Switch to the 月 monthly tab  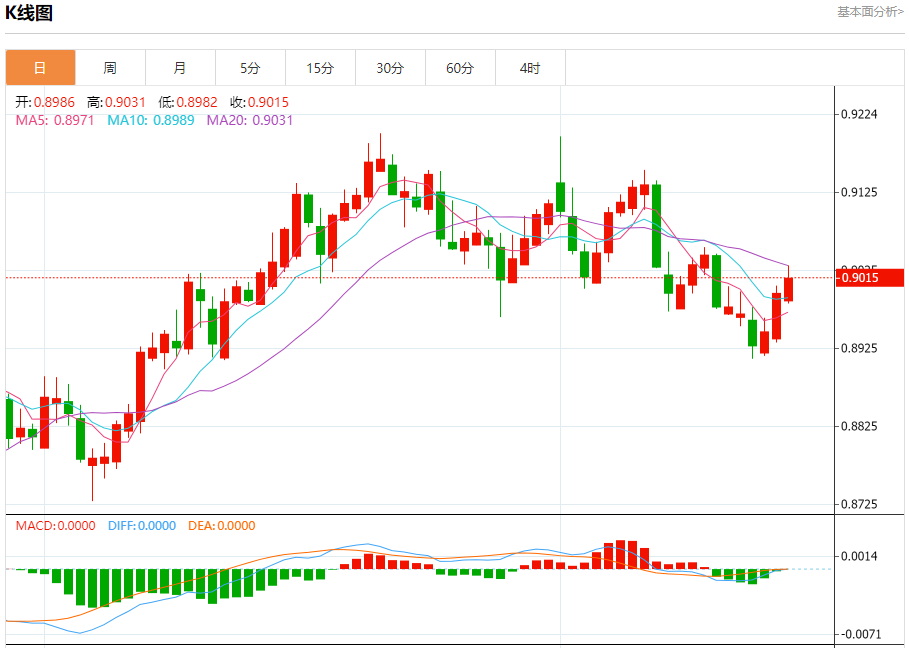click(180, 68)
